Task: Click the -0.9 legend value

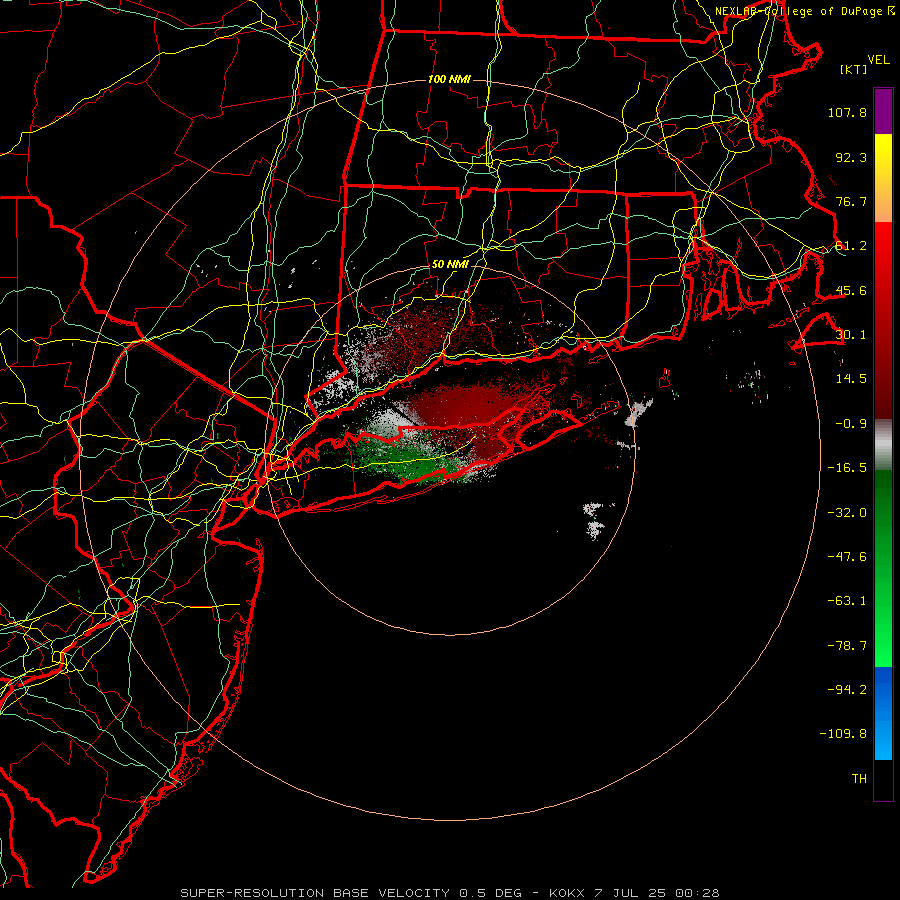Action: (851, 424)
